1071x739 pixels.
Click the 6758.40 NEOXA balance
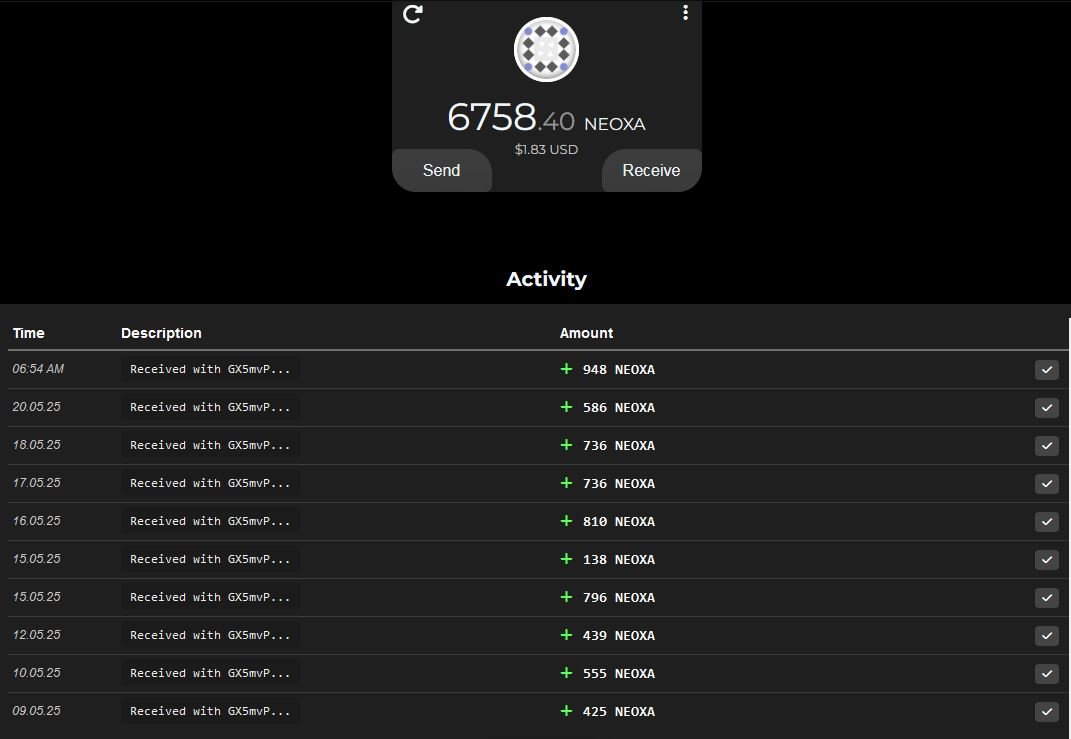coord(546,117)
